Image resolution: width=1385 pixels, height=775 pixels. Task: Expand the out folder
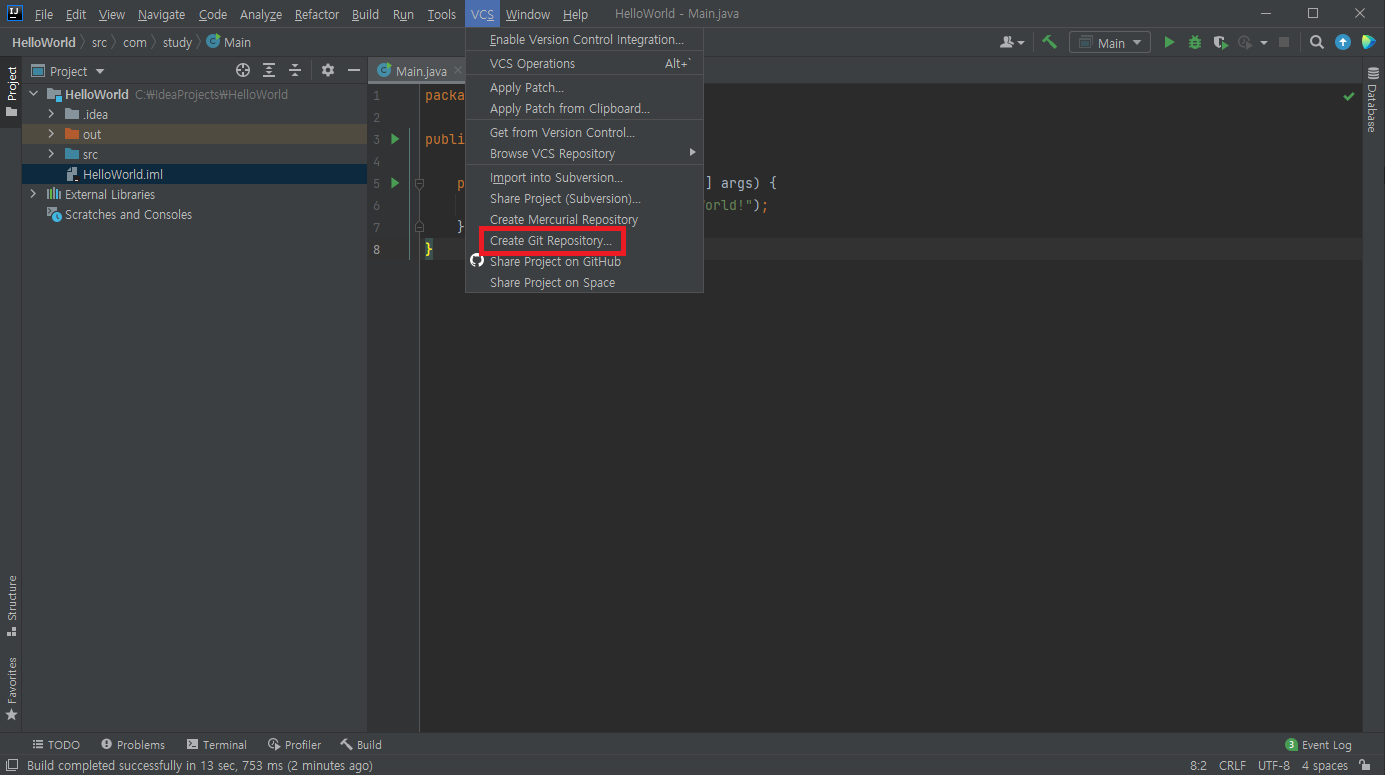pyautogui.click(x=51, y=134)
